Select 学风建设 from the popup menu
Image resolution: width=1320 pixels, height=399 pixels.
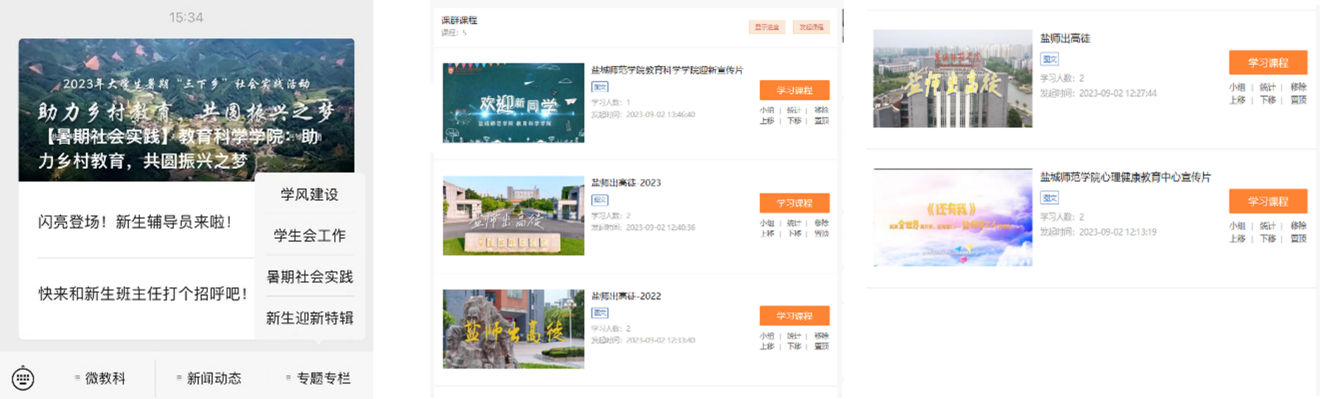click(x=309, y=194)
